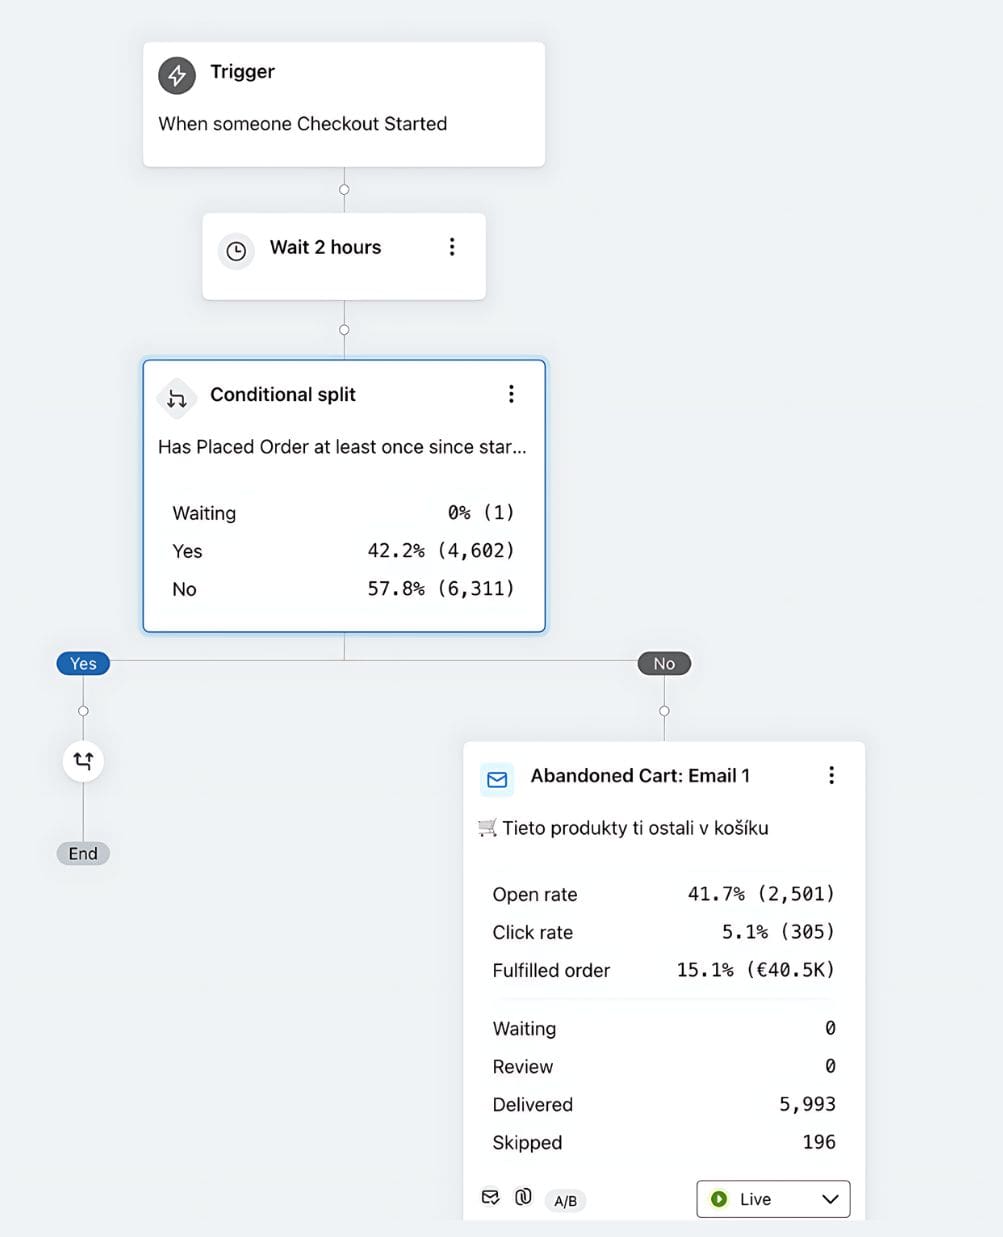The image size is (1003, 1237).
Task: Click the Trigger lightning bolt icon
Action: (x=177, y=75)
